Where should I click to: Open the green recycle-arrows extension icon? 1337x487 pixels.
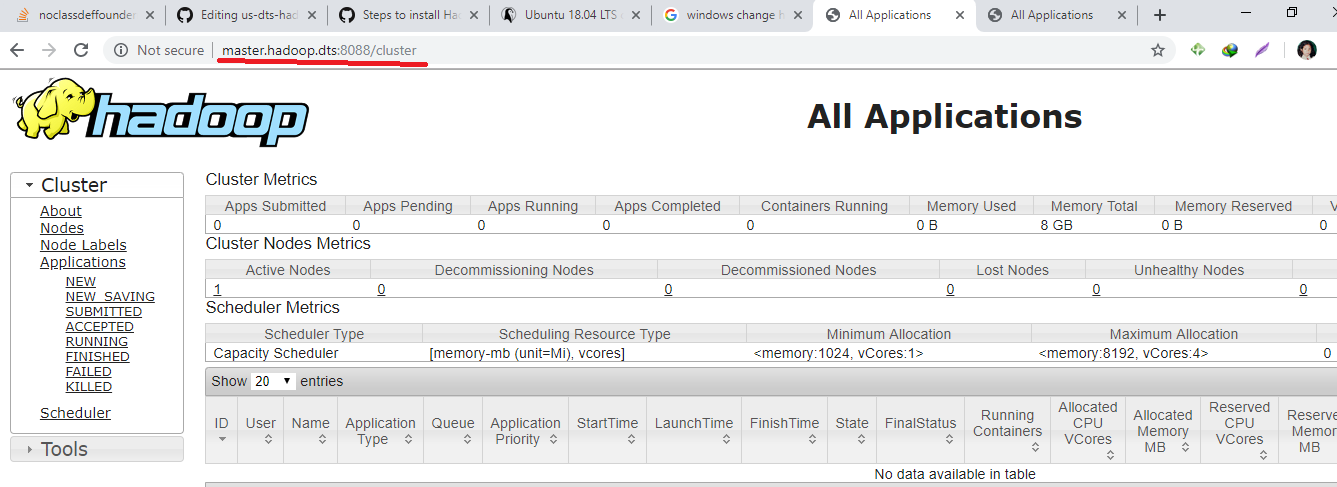pyautogui.click(x=1198, y=50)
